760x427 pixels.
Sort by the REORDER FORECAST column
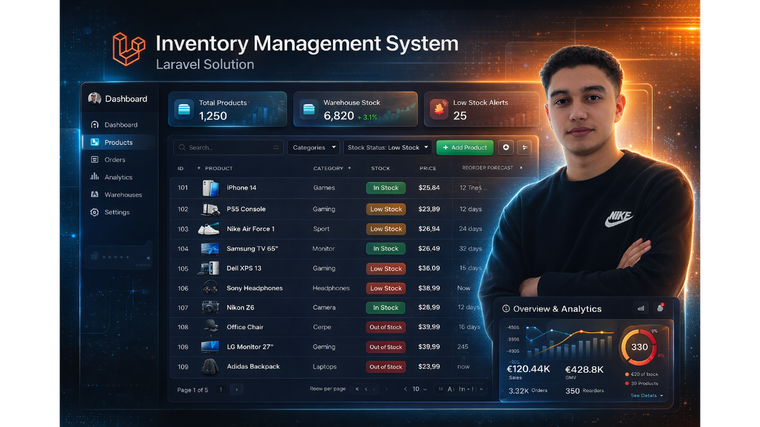point(488,168)
